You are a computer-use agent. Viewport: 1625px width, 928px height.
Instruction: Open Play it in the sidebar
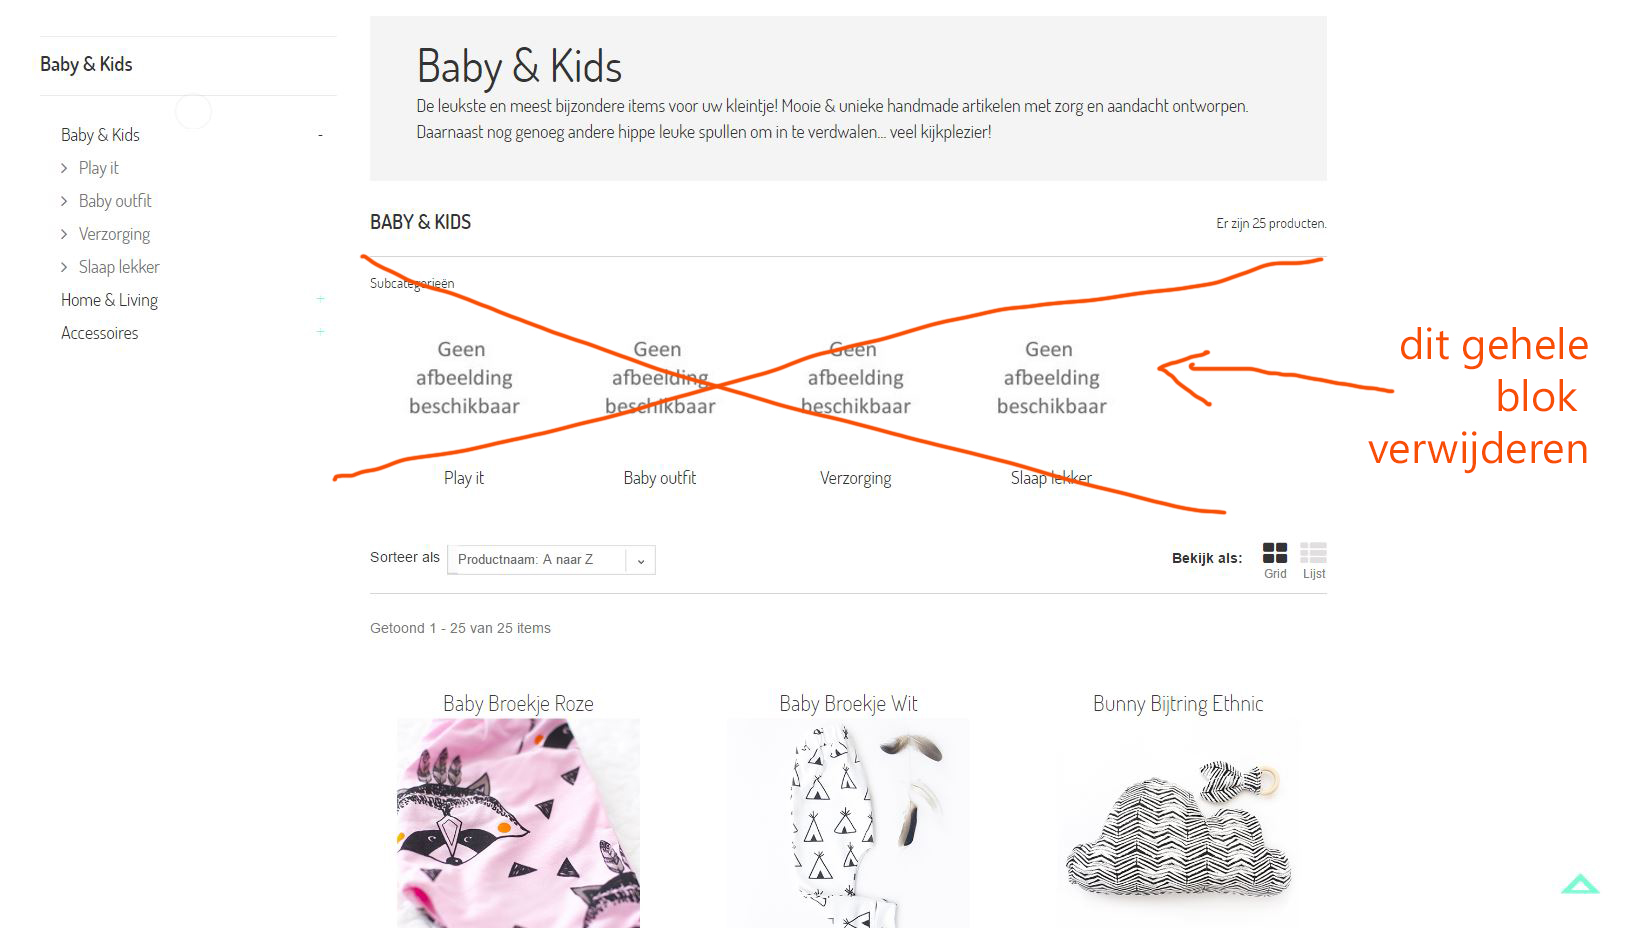click(99, 168)
